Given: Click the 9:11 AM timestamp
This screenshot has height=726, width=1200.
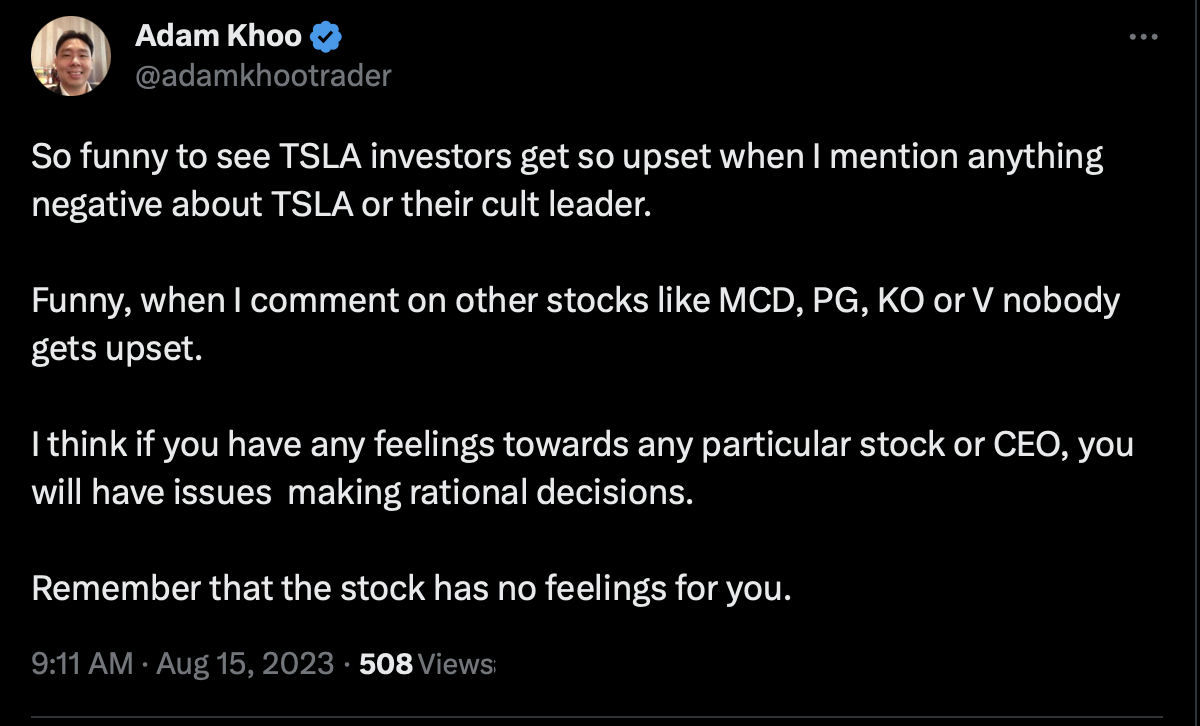Looking at the screenshot, I should tap(82, 664).
